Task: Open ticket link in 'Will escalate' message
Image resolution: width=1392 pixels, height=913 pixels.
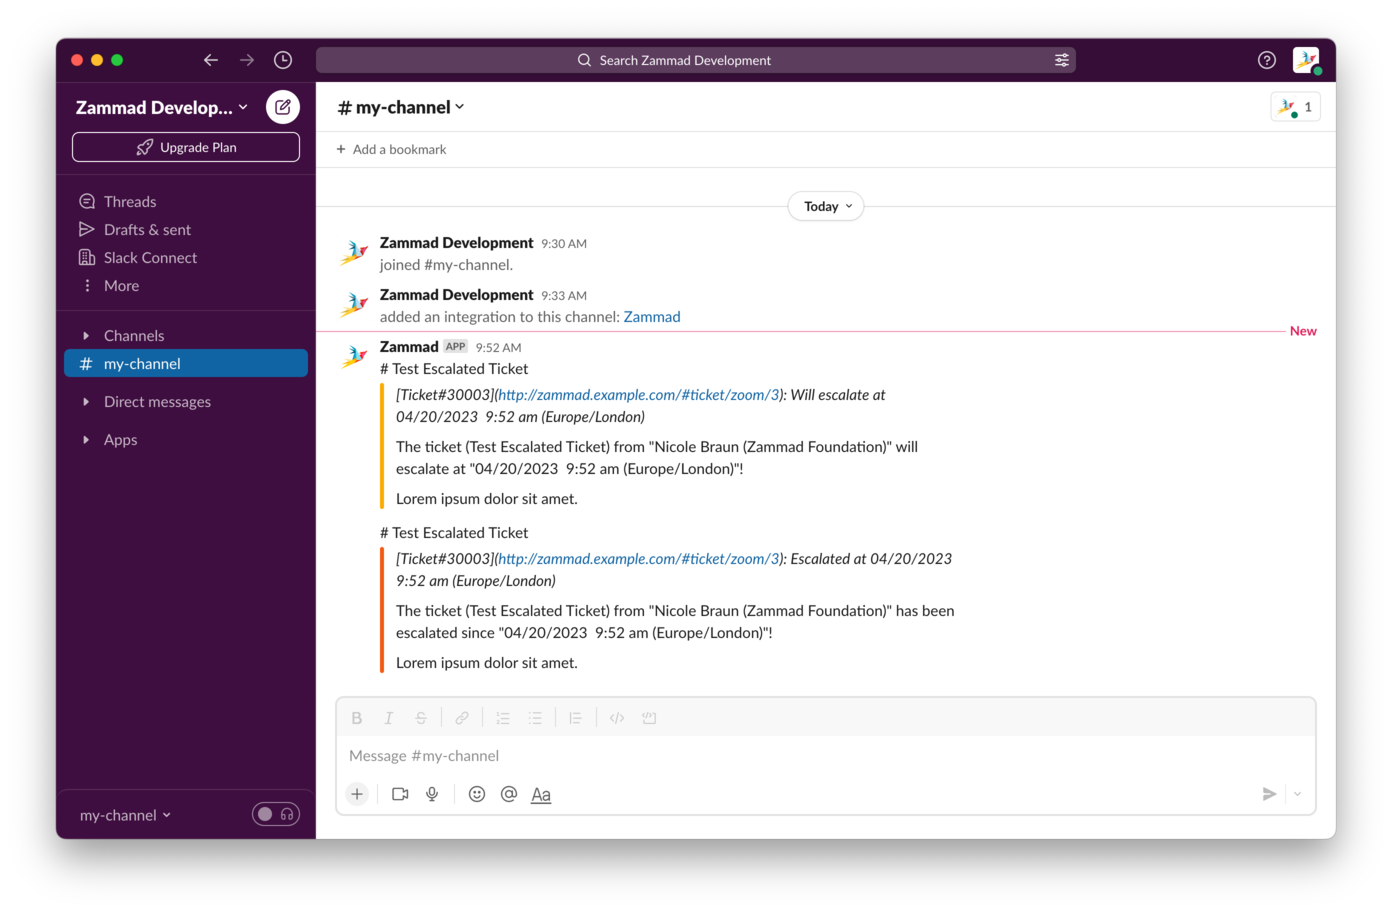Action: [x=639, y=395]
